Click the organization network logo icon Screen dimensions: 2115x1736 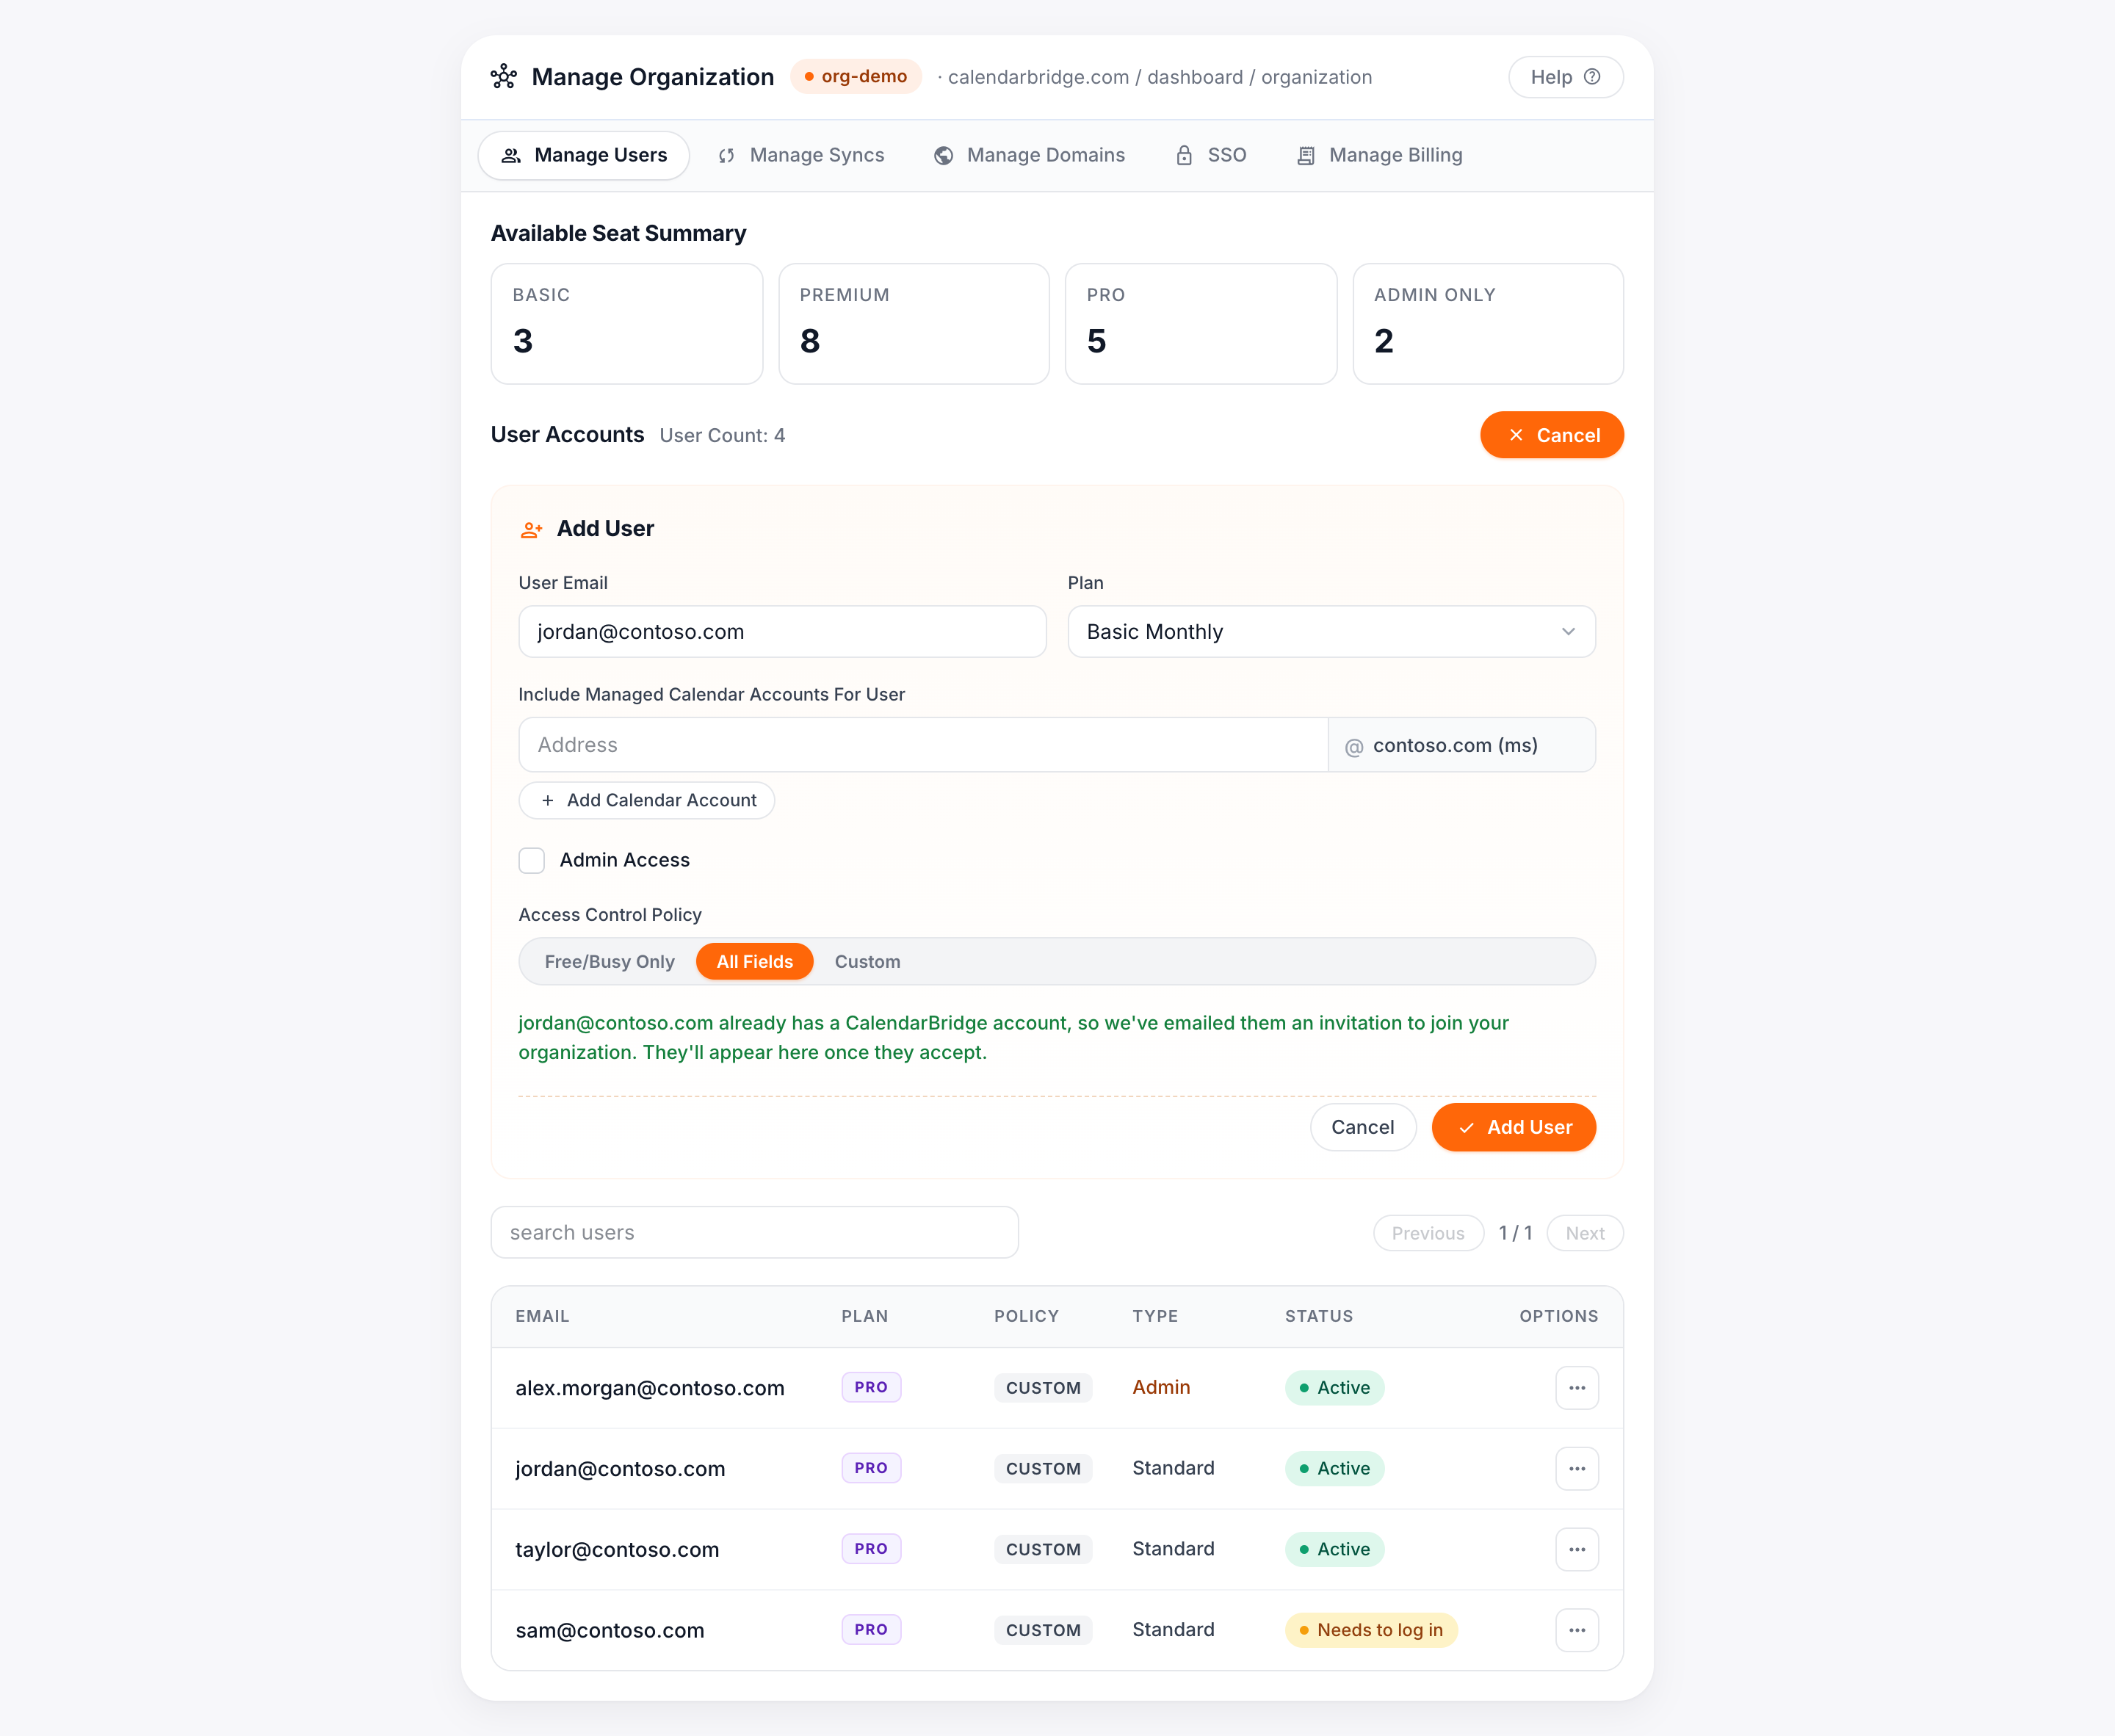pyautogui.click(x=504, y=77)
